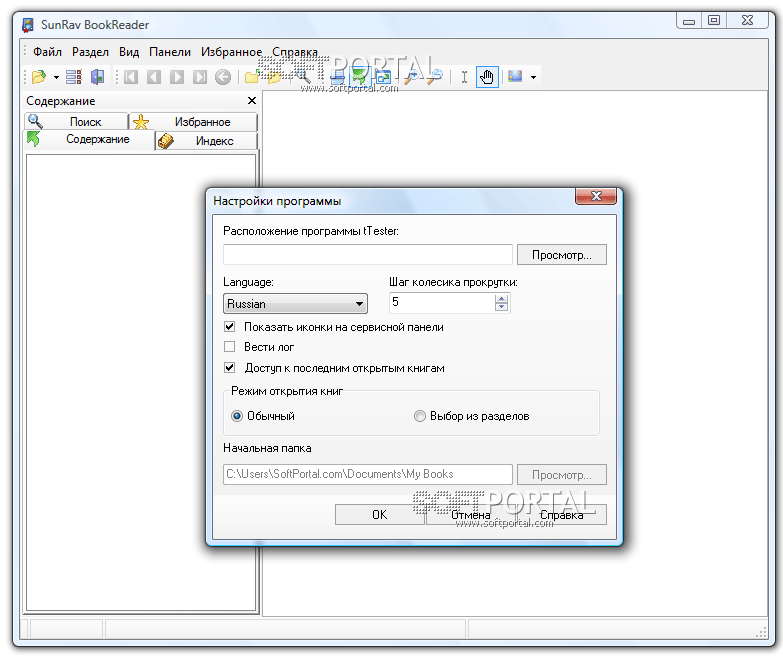
Task: Open the Файл menu
Action: click(47, 52)
